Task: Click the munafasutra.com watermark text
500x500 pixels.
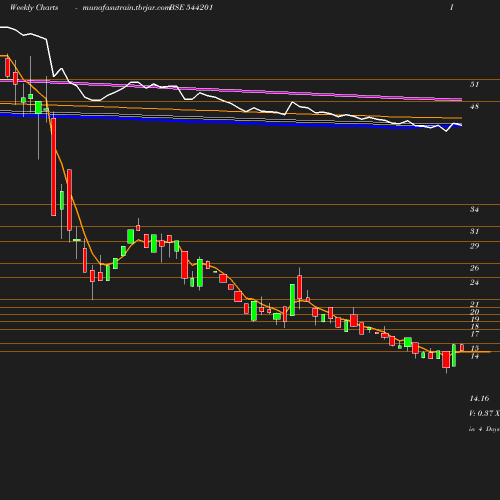Action: click(126, 8)
